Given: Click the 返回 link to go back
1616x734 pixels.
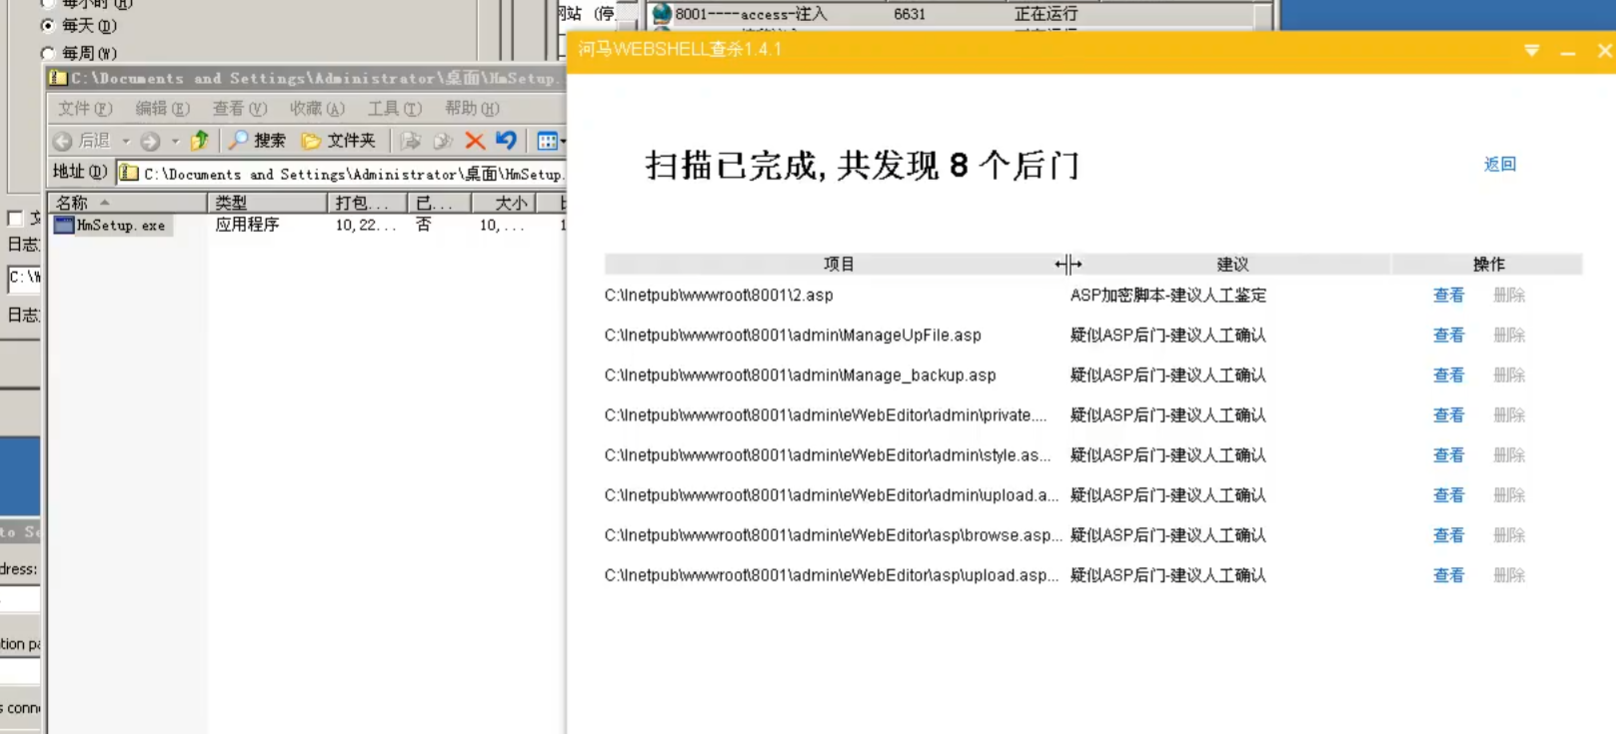Looking at the screenshot, I should click(x=1499, y=164).
